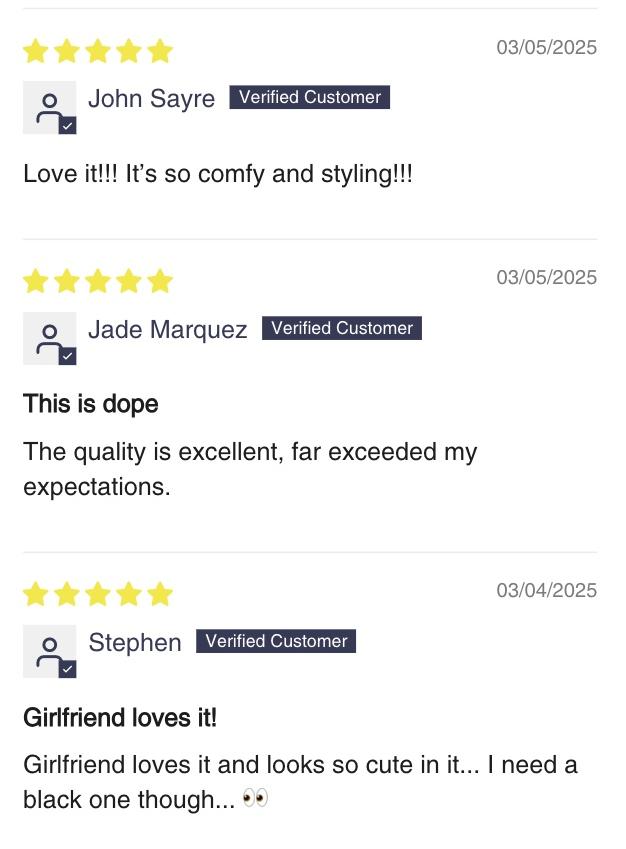This screenshot has height=849, width=626.
Task: Click the 'Girlfriend loves it!' review title
Action: (120, 717)
